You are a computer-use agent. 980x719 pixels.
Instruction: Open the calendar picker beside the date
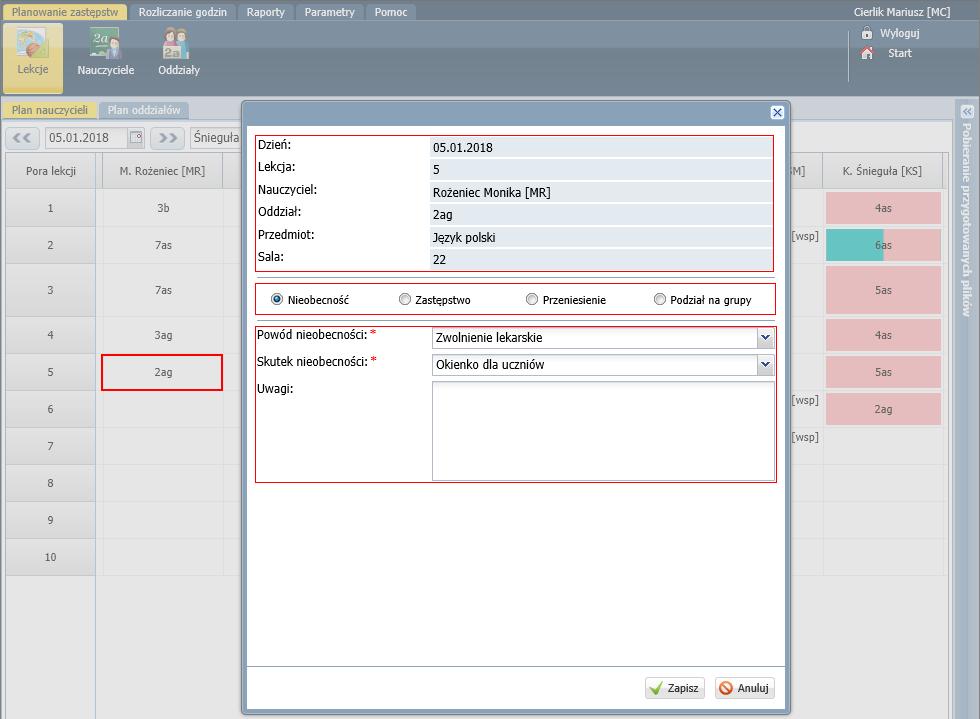coord(136,138)
